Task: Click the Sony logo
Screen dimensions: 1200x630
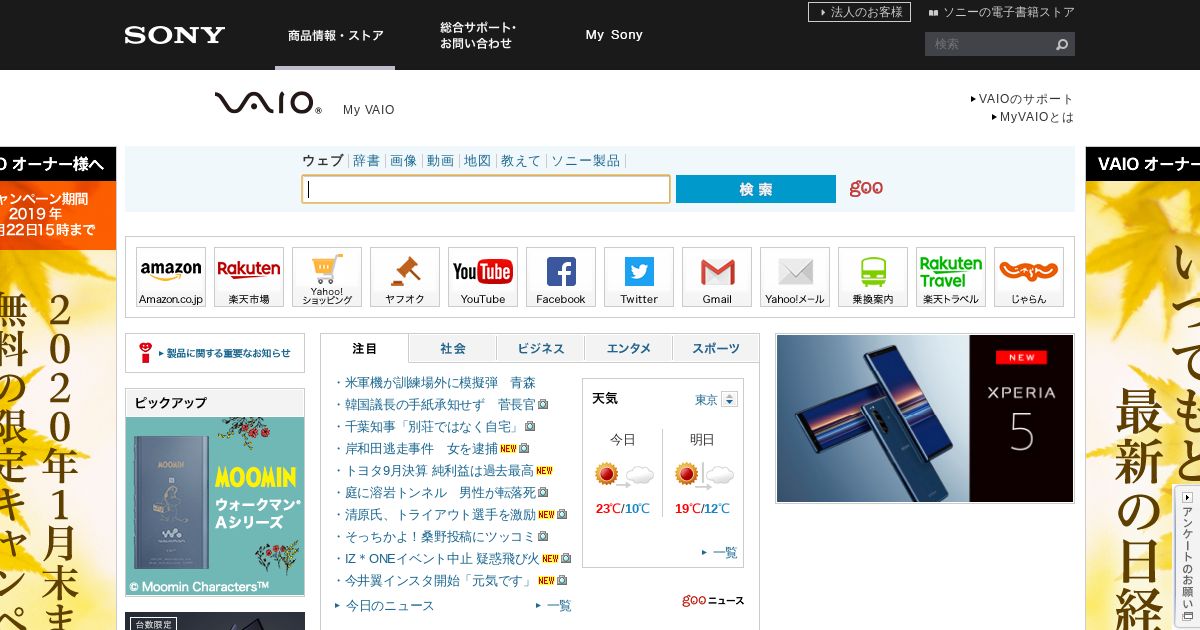Action: point(175,35)
